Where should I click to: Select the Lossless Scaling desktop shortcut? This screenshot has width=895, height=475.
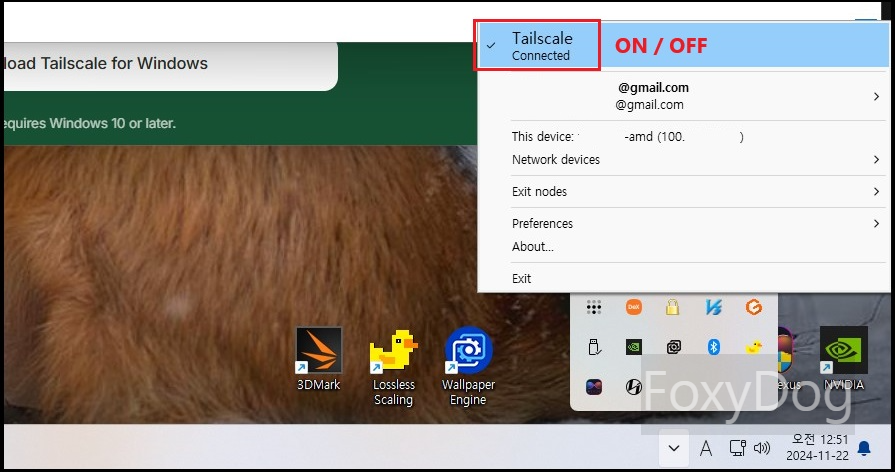393,367
